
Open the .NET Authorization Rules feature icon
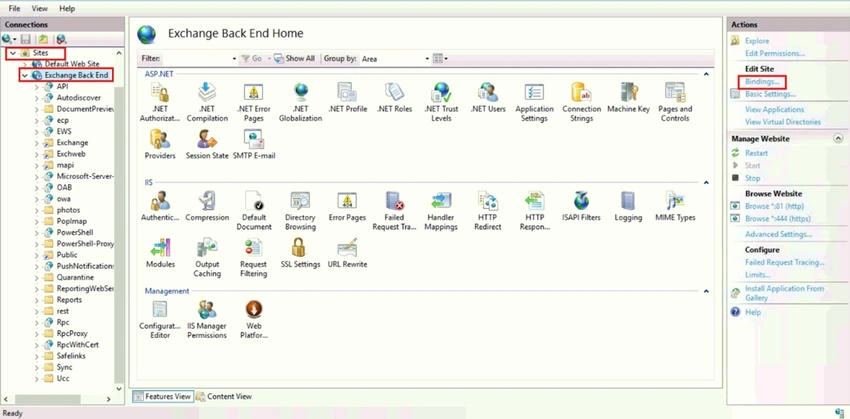pyautogui.click(x=159, y=93)
